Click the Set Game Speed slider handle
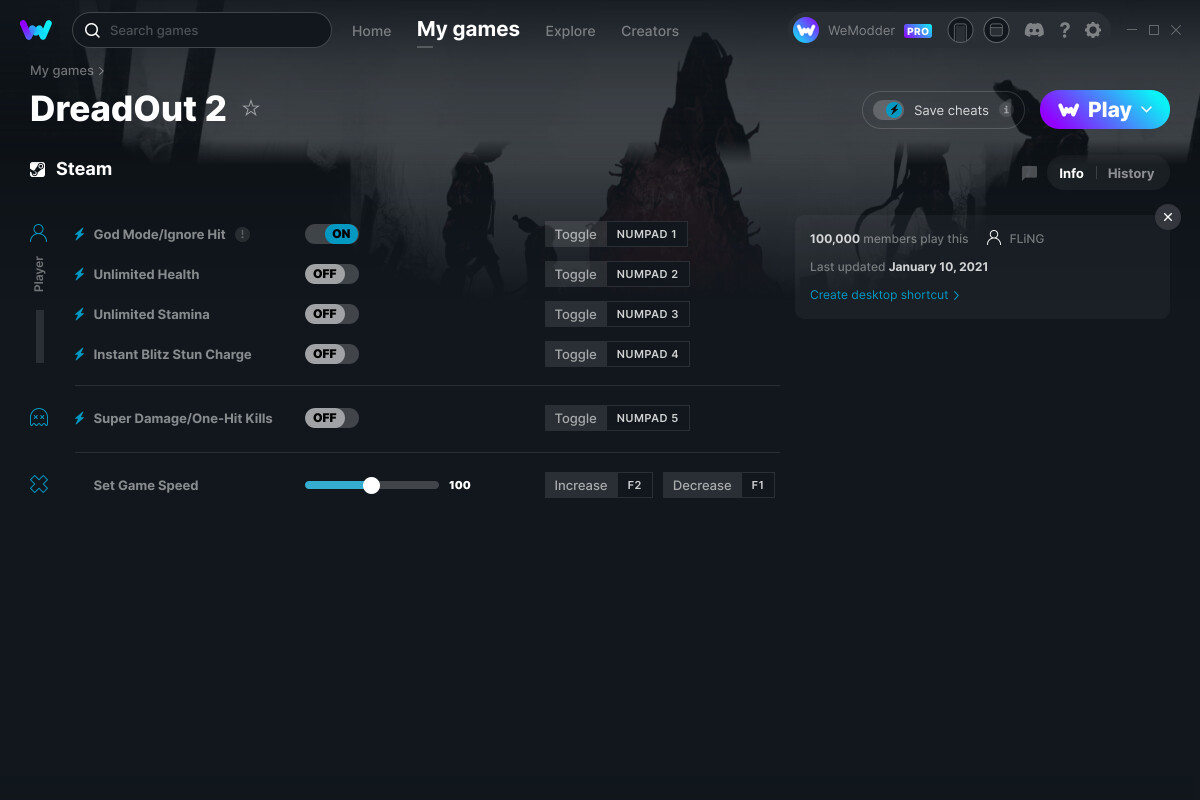This screenshot has width=1200, height=800. click(372, 485)
